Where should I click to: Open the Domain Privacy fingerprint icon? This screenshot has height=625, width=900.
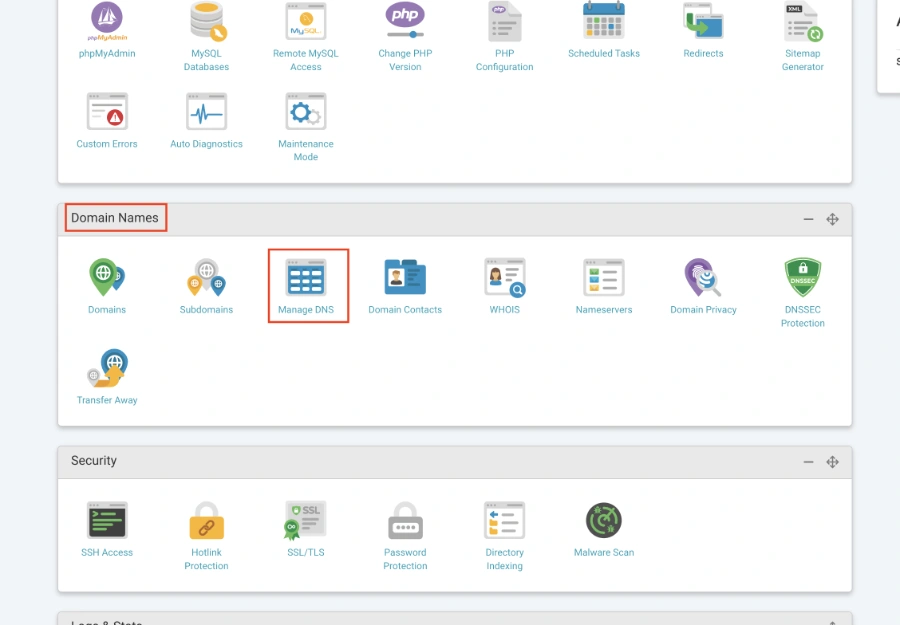click(x=703, y=278)
